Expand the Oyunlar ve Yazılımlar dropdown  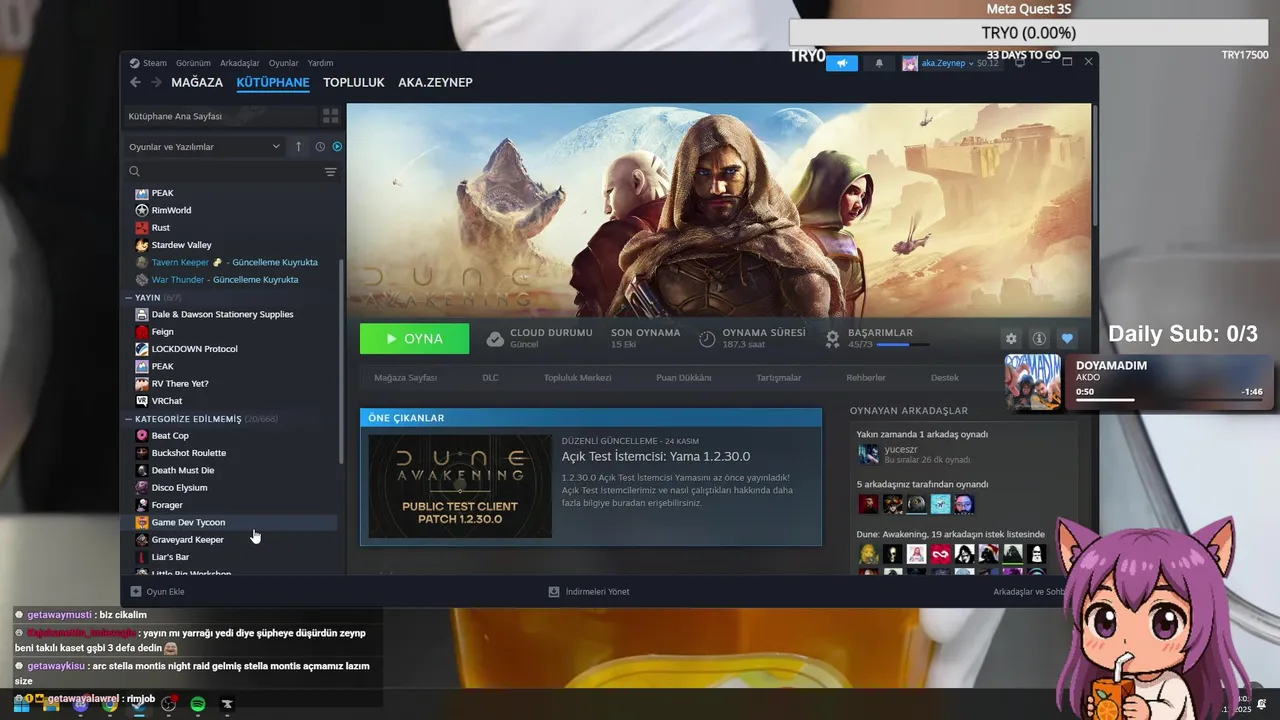204,147
